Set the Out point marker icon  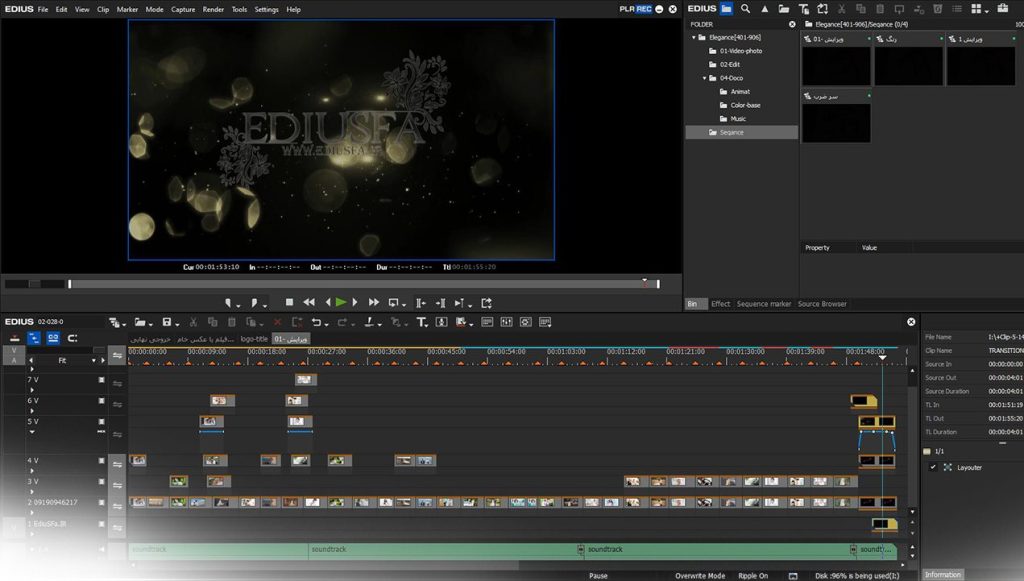(x=254, y=303)
